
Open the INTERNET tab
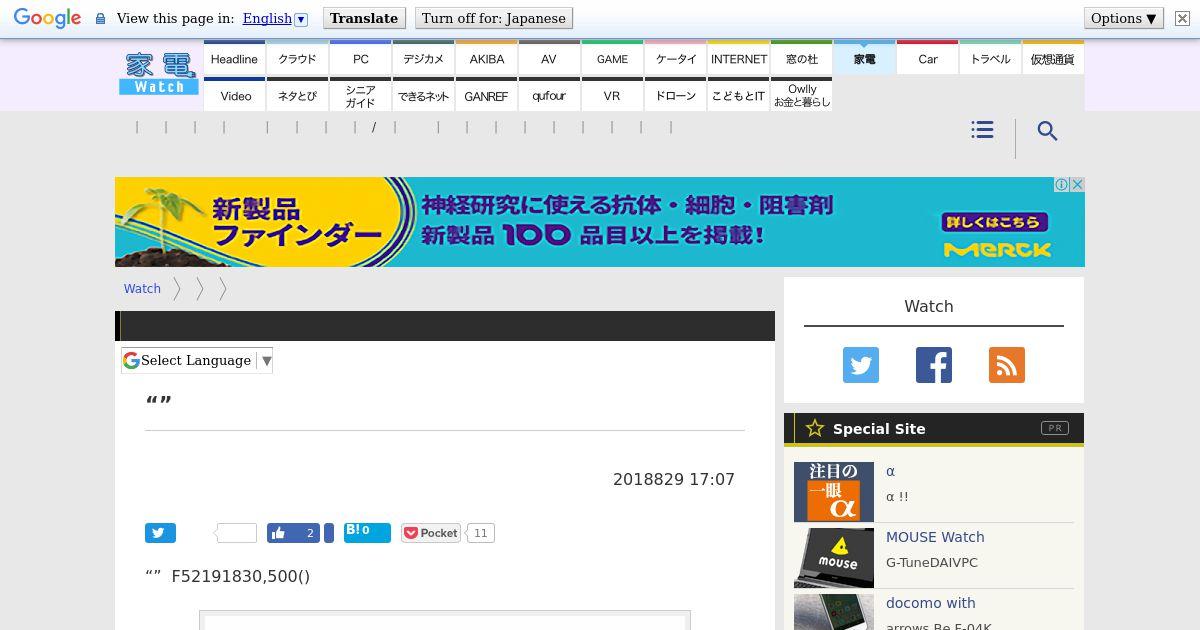click(738, 58)
